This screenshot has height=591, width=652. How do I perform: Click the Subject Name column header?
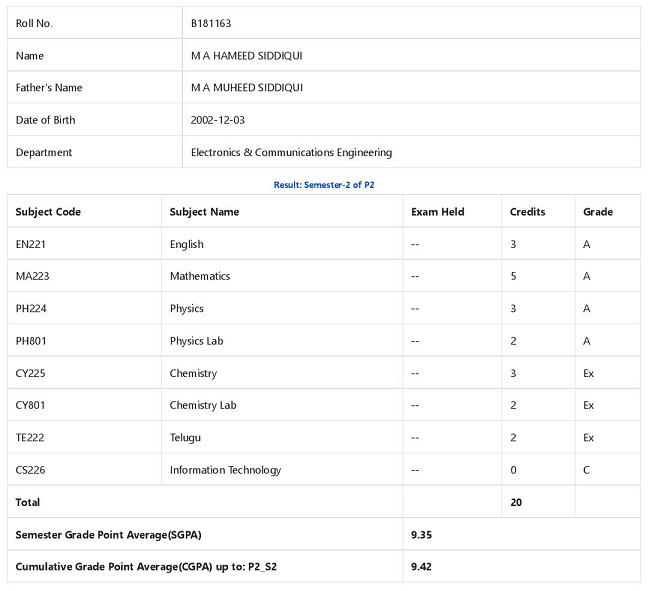(204, 212)
